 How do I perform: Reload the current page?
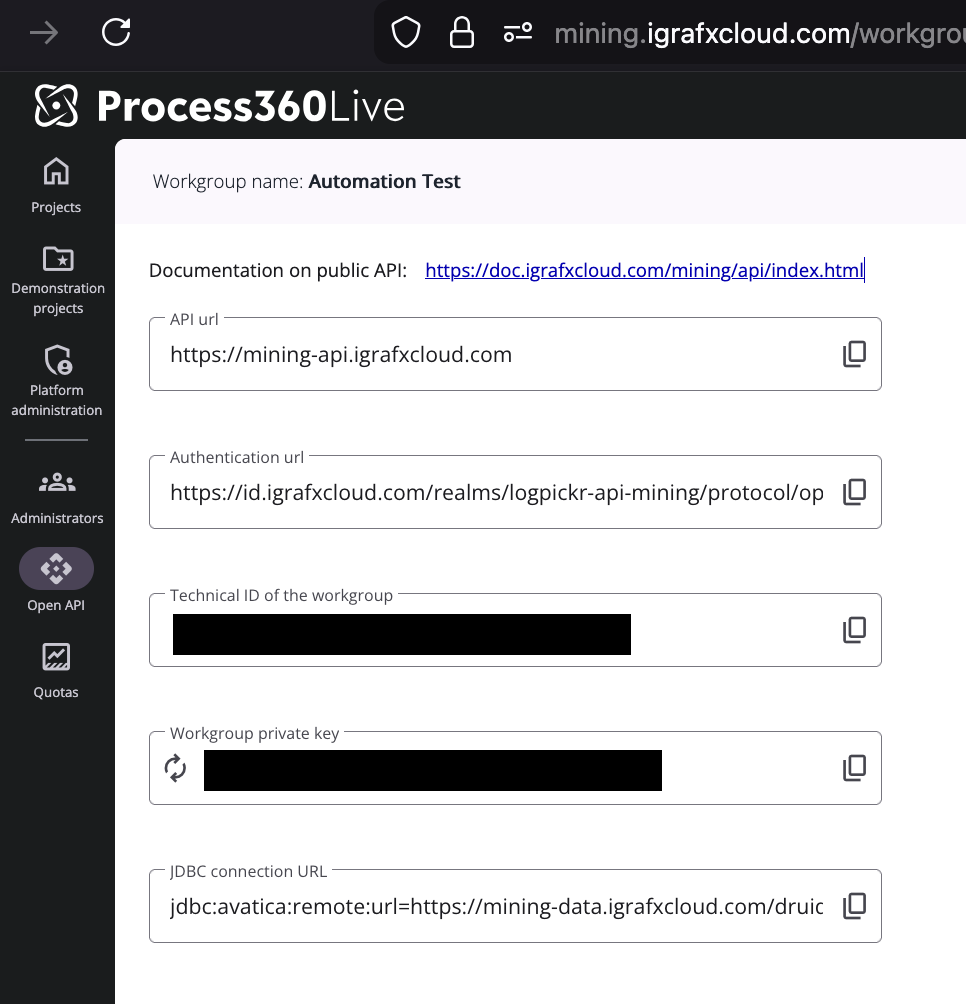(116, 32)
